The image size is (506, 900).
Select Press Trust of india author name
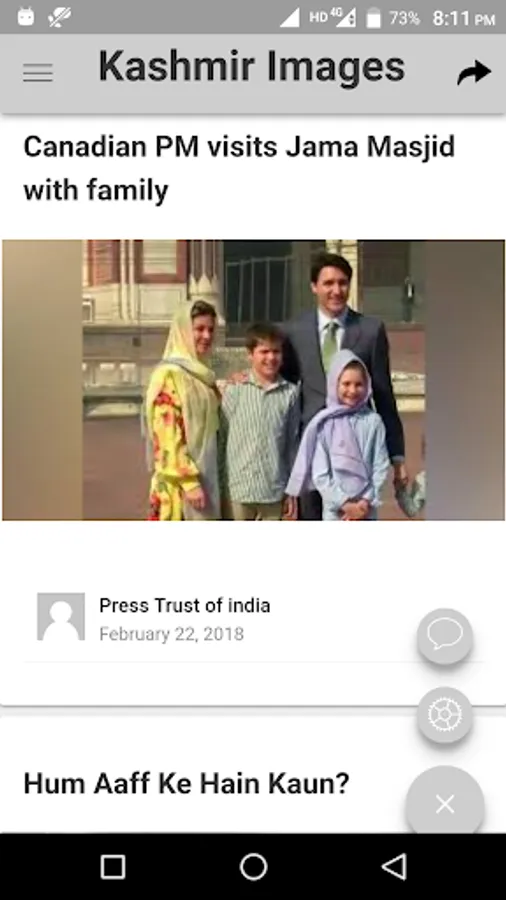point(185,605)
